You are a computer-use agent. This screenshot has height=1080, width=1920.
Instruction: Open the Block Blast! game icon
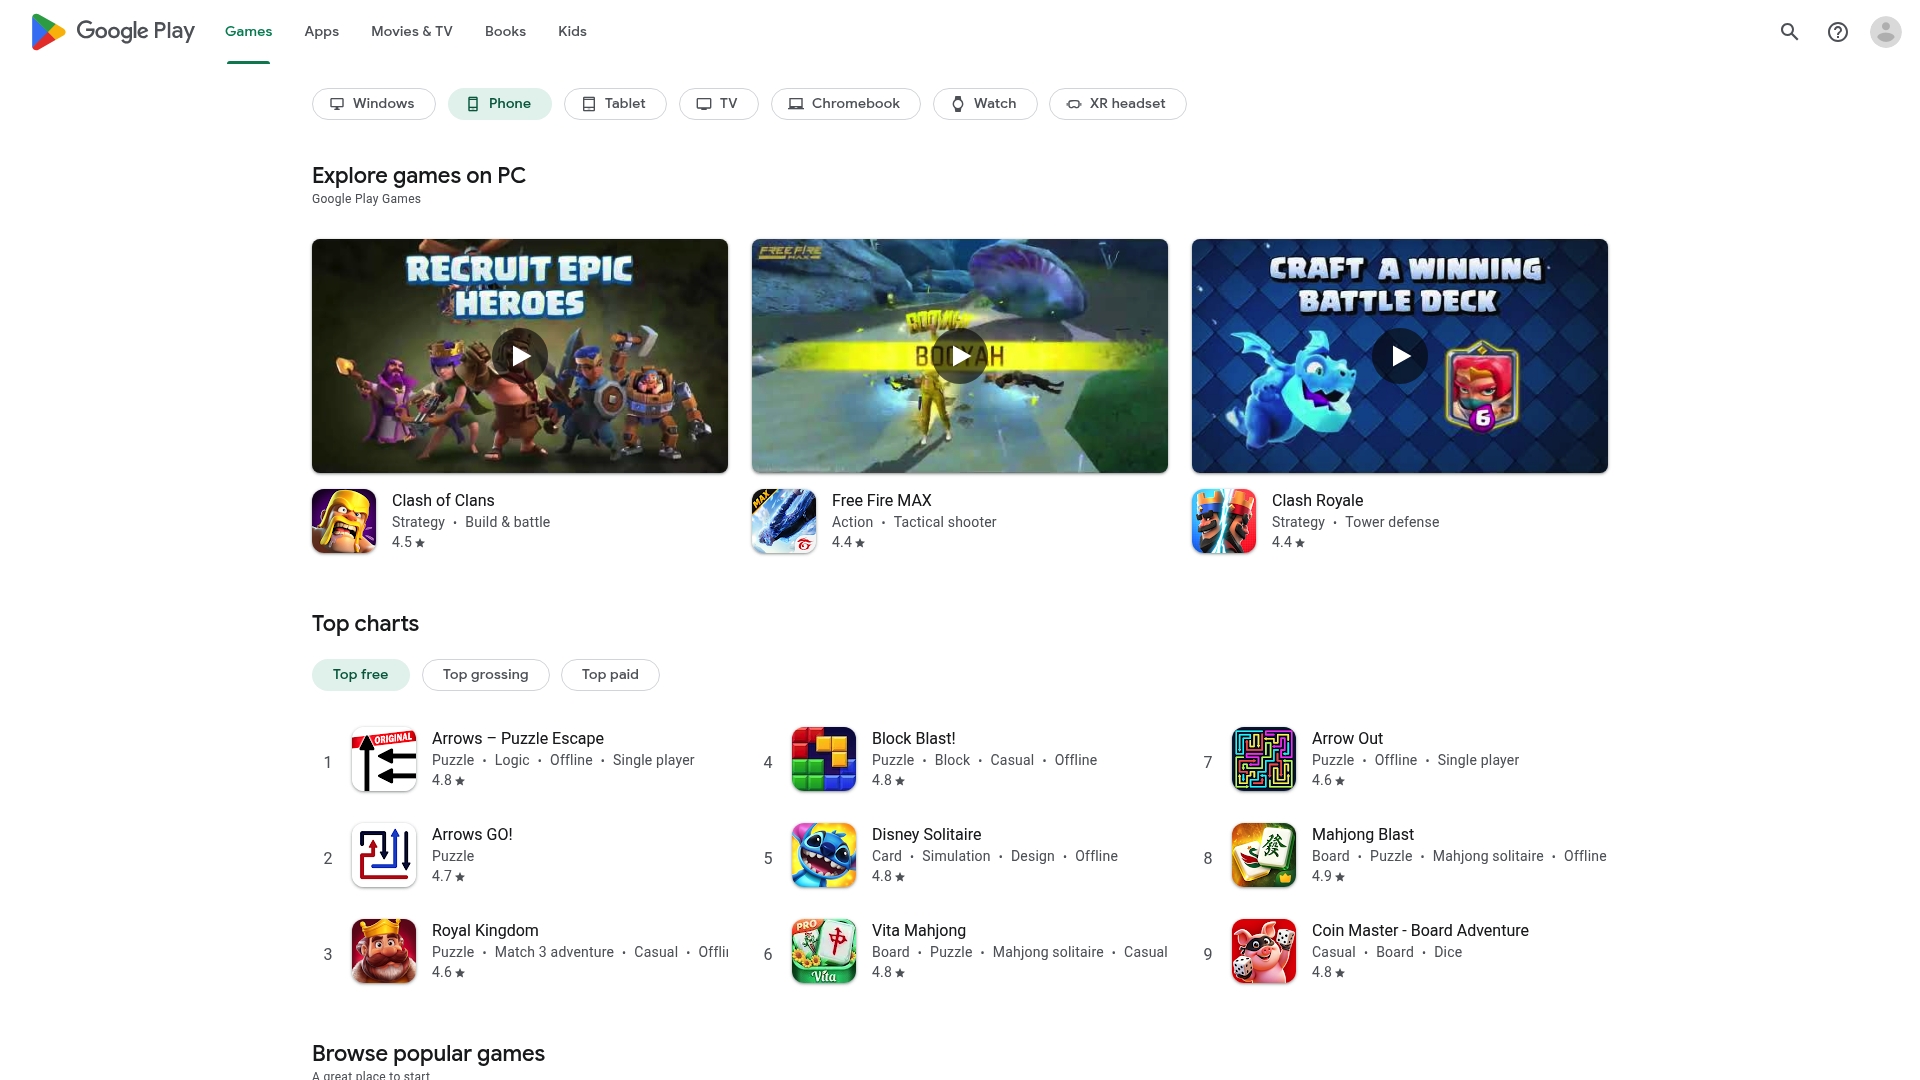[824, 759]
